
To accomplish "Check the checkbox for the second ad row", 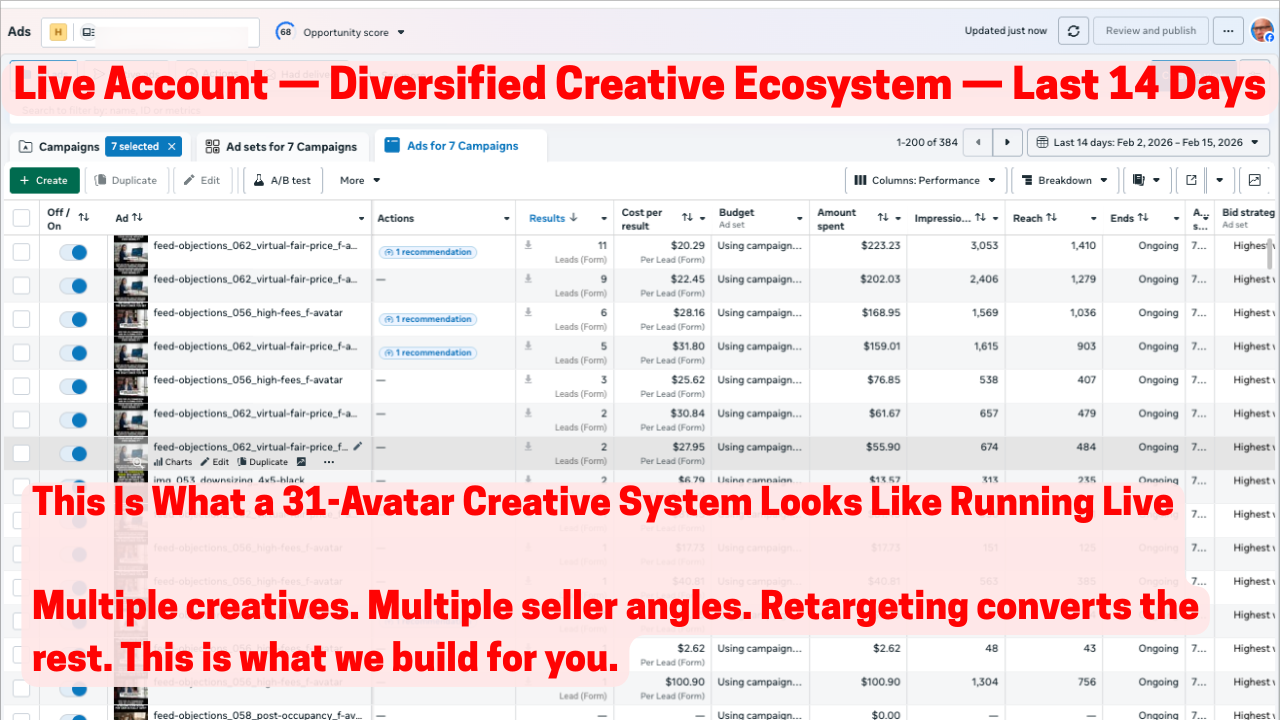I will [21, 285].
